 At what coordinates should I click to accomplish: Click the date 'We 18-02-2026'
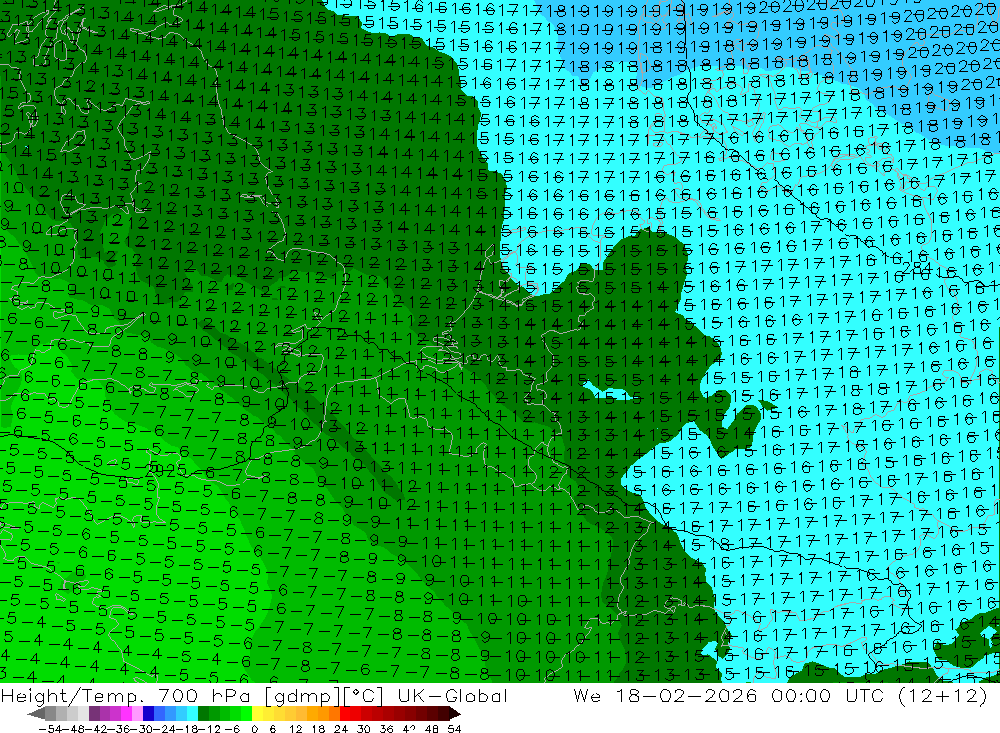click(665, 695)
